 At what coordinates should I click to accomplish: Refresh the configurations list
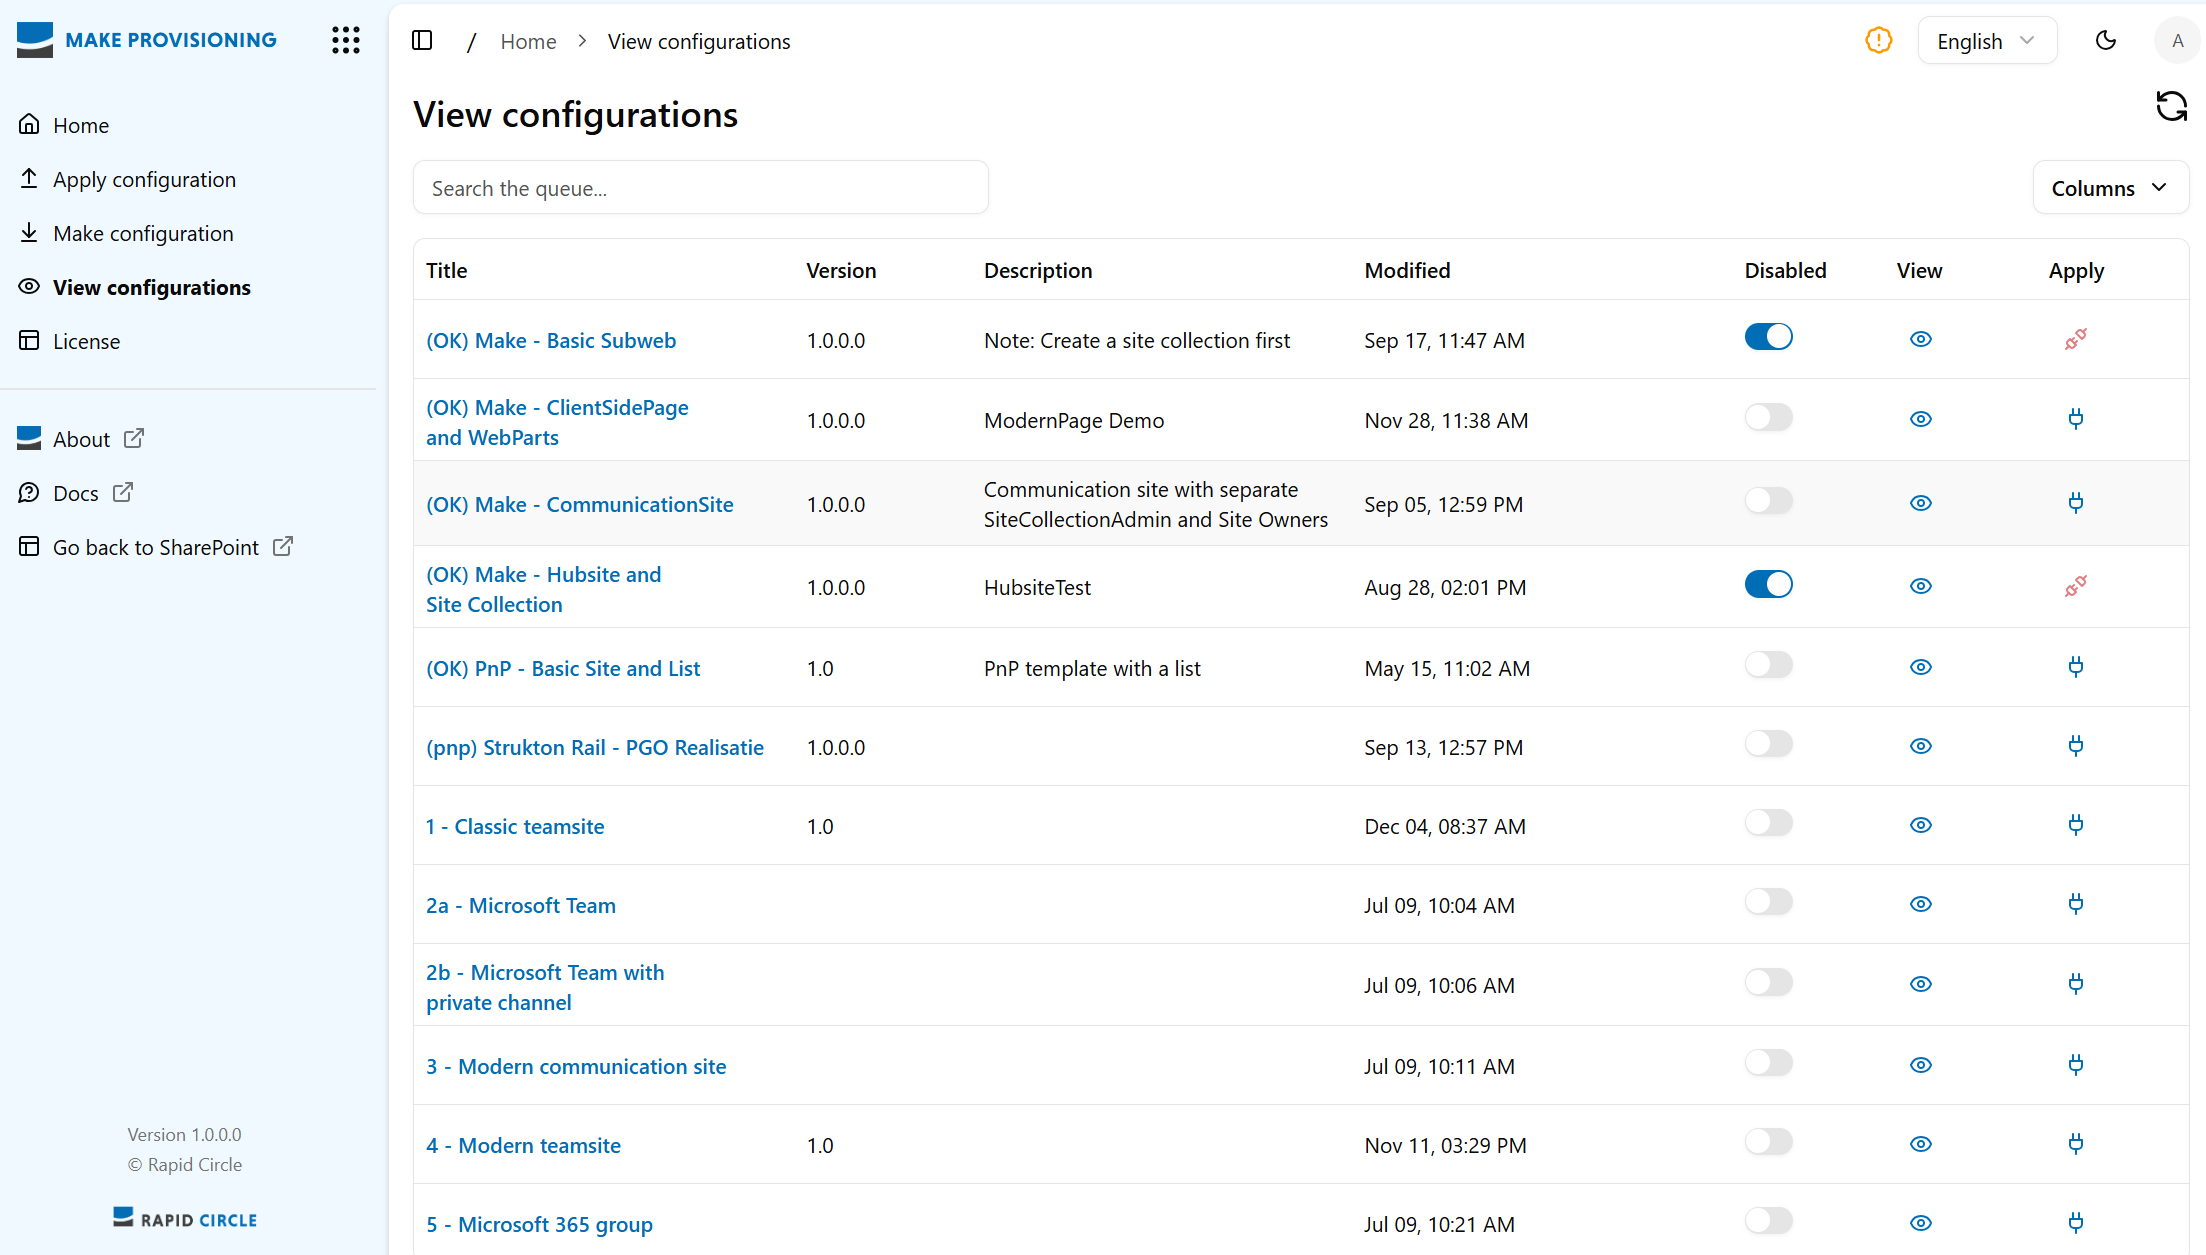(x=2171, y=106)
